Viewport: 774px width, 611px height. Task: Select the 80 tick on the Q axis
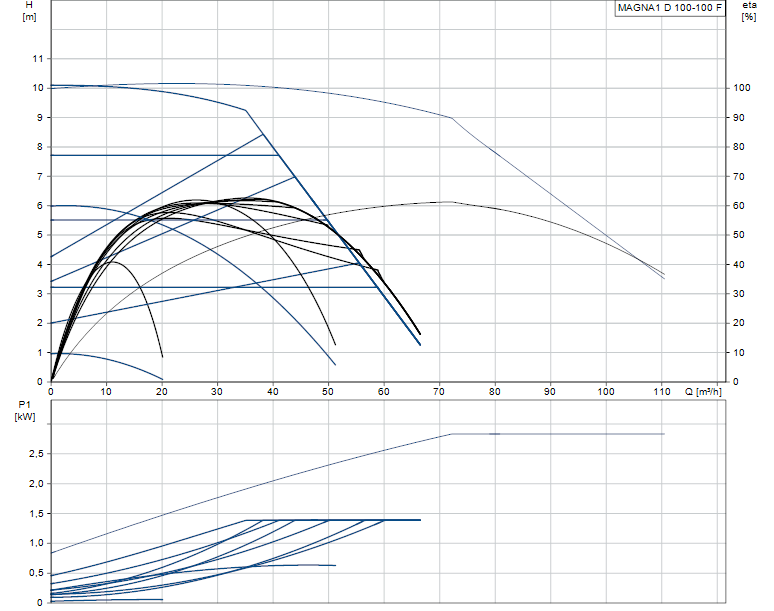[x=495, y=391]
